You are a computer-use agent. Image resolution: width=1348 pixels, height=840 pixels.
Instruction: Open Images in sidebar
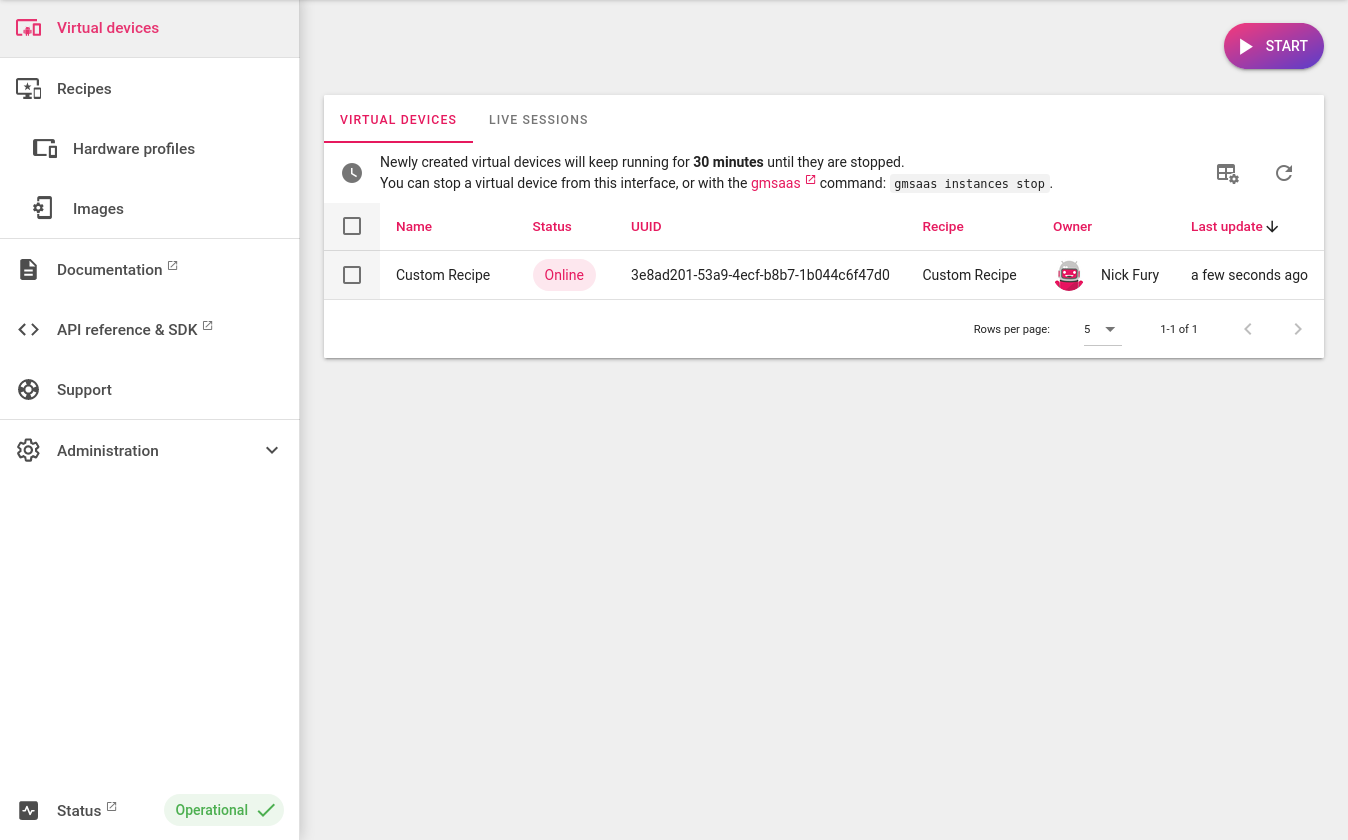coord(150,209)
